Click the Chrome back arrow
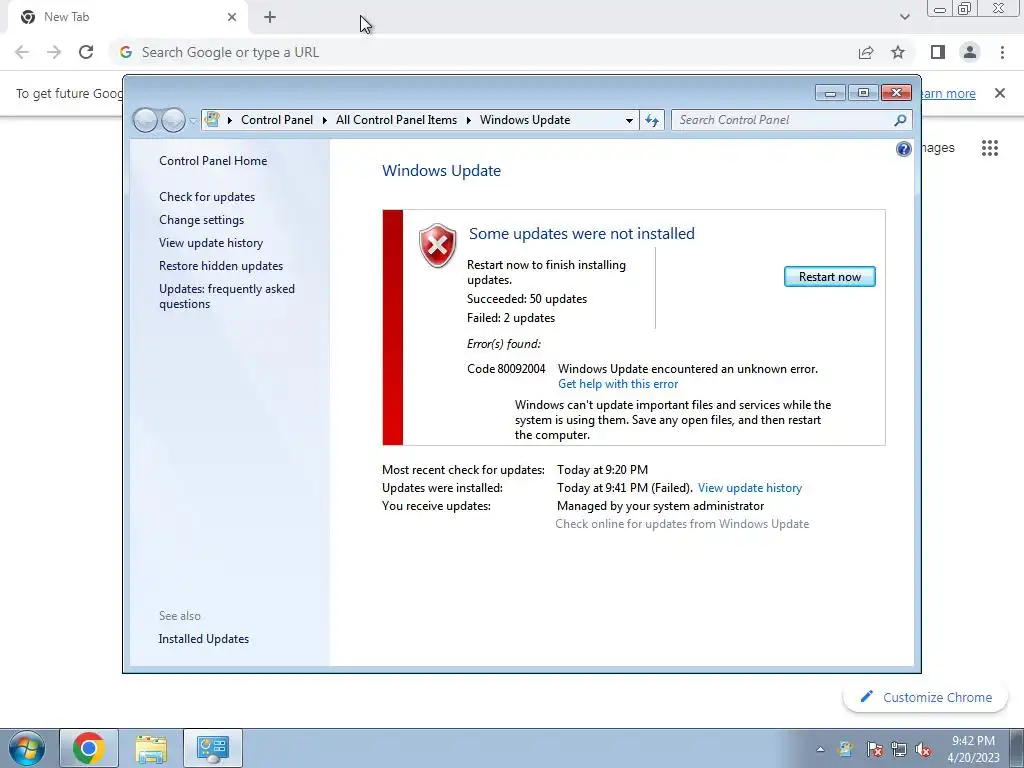 (x=22, y=52)
